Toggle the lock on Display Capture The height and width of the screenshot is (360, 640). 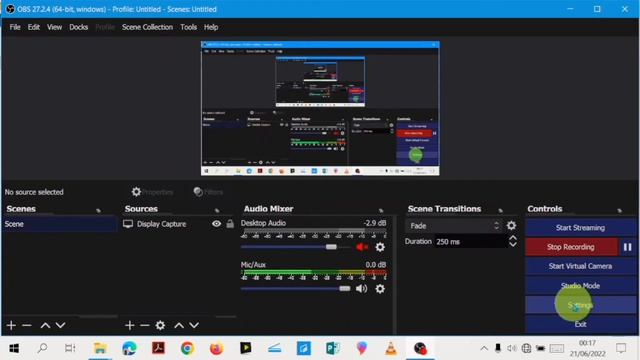230,224
